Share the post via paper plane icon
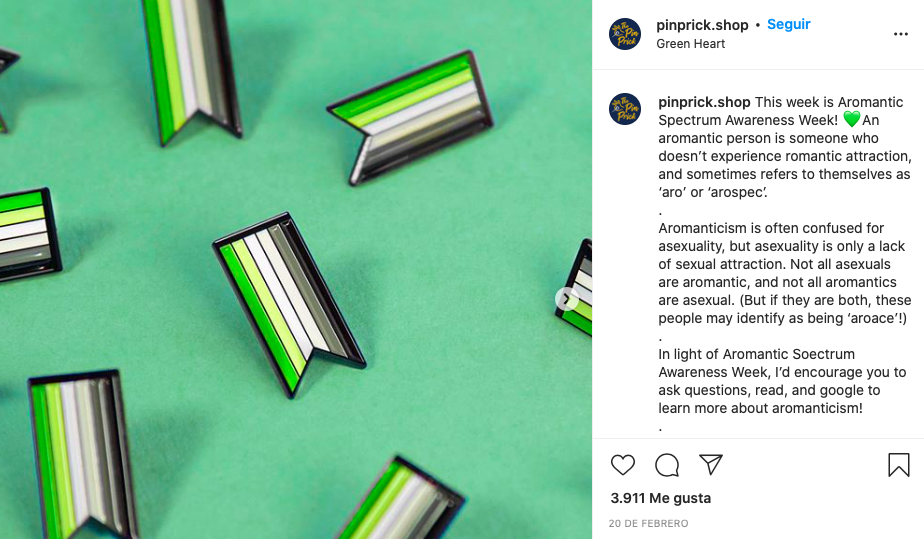 (x=711, y=465)
